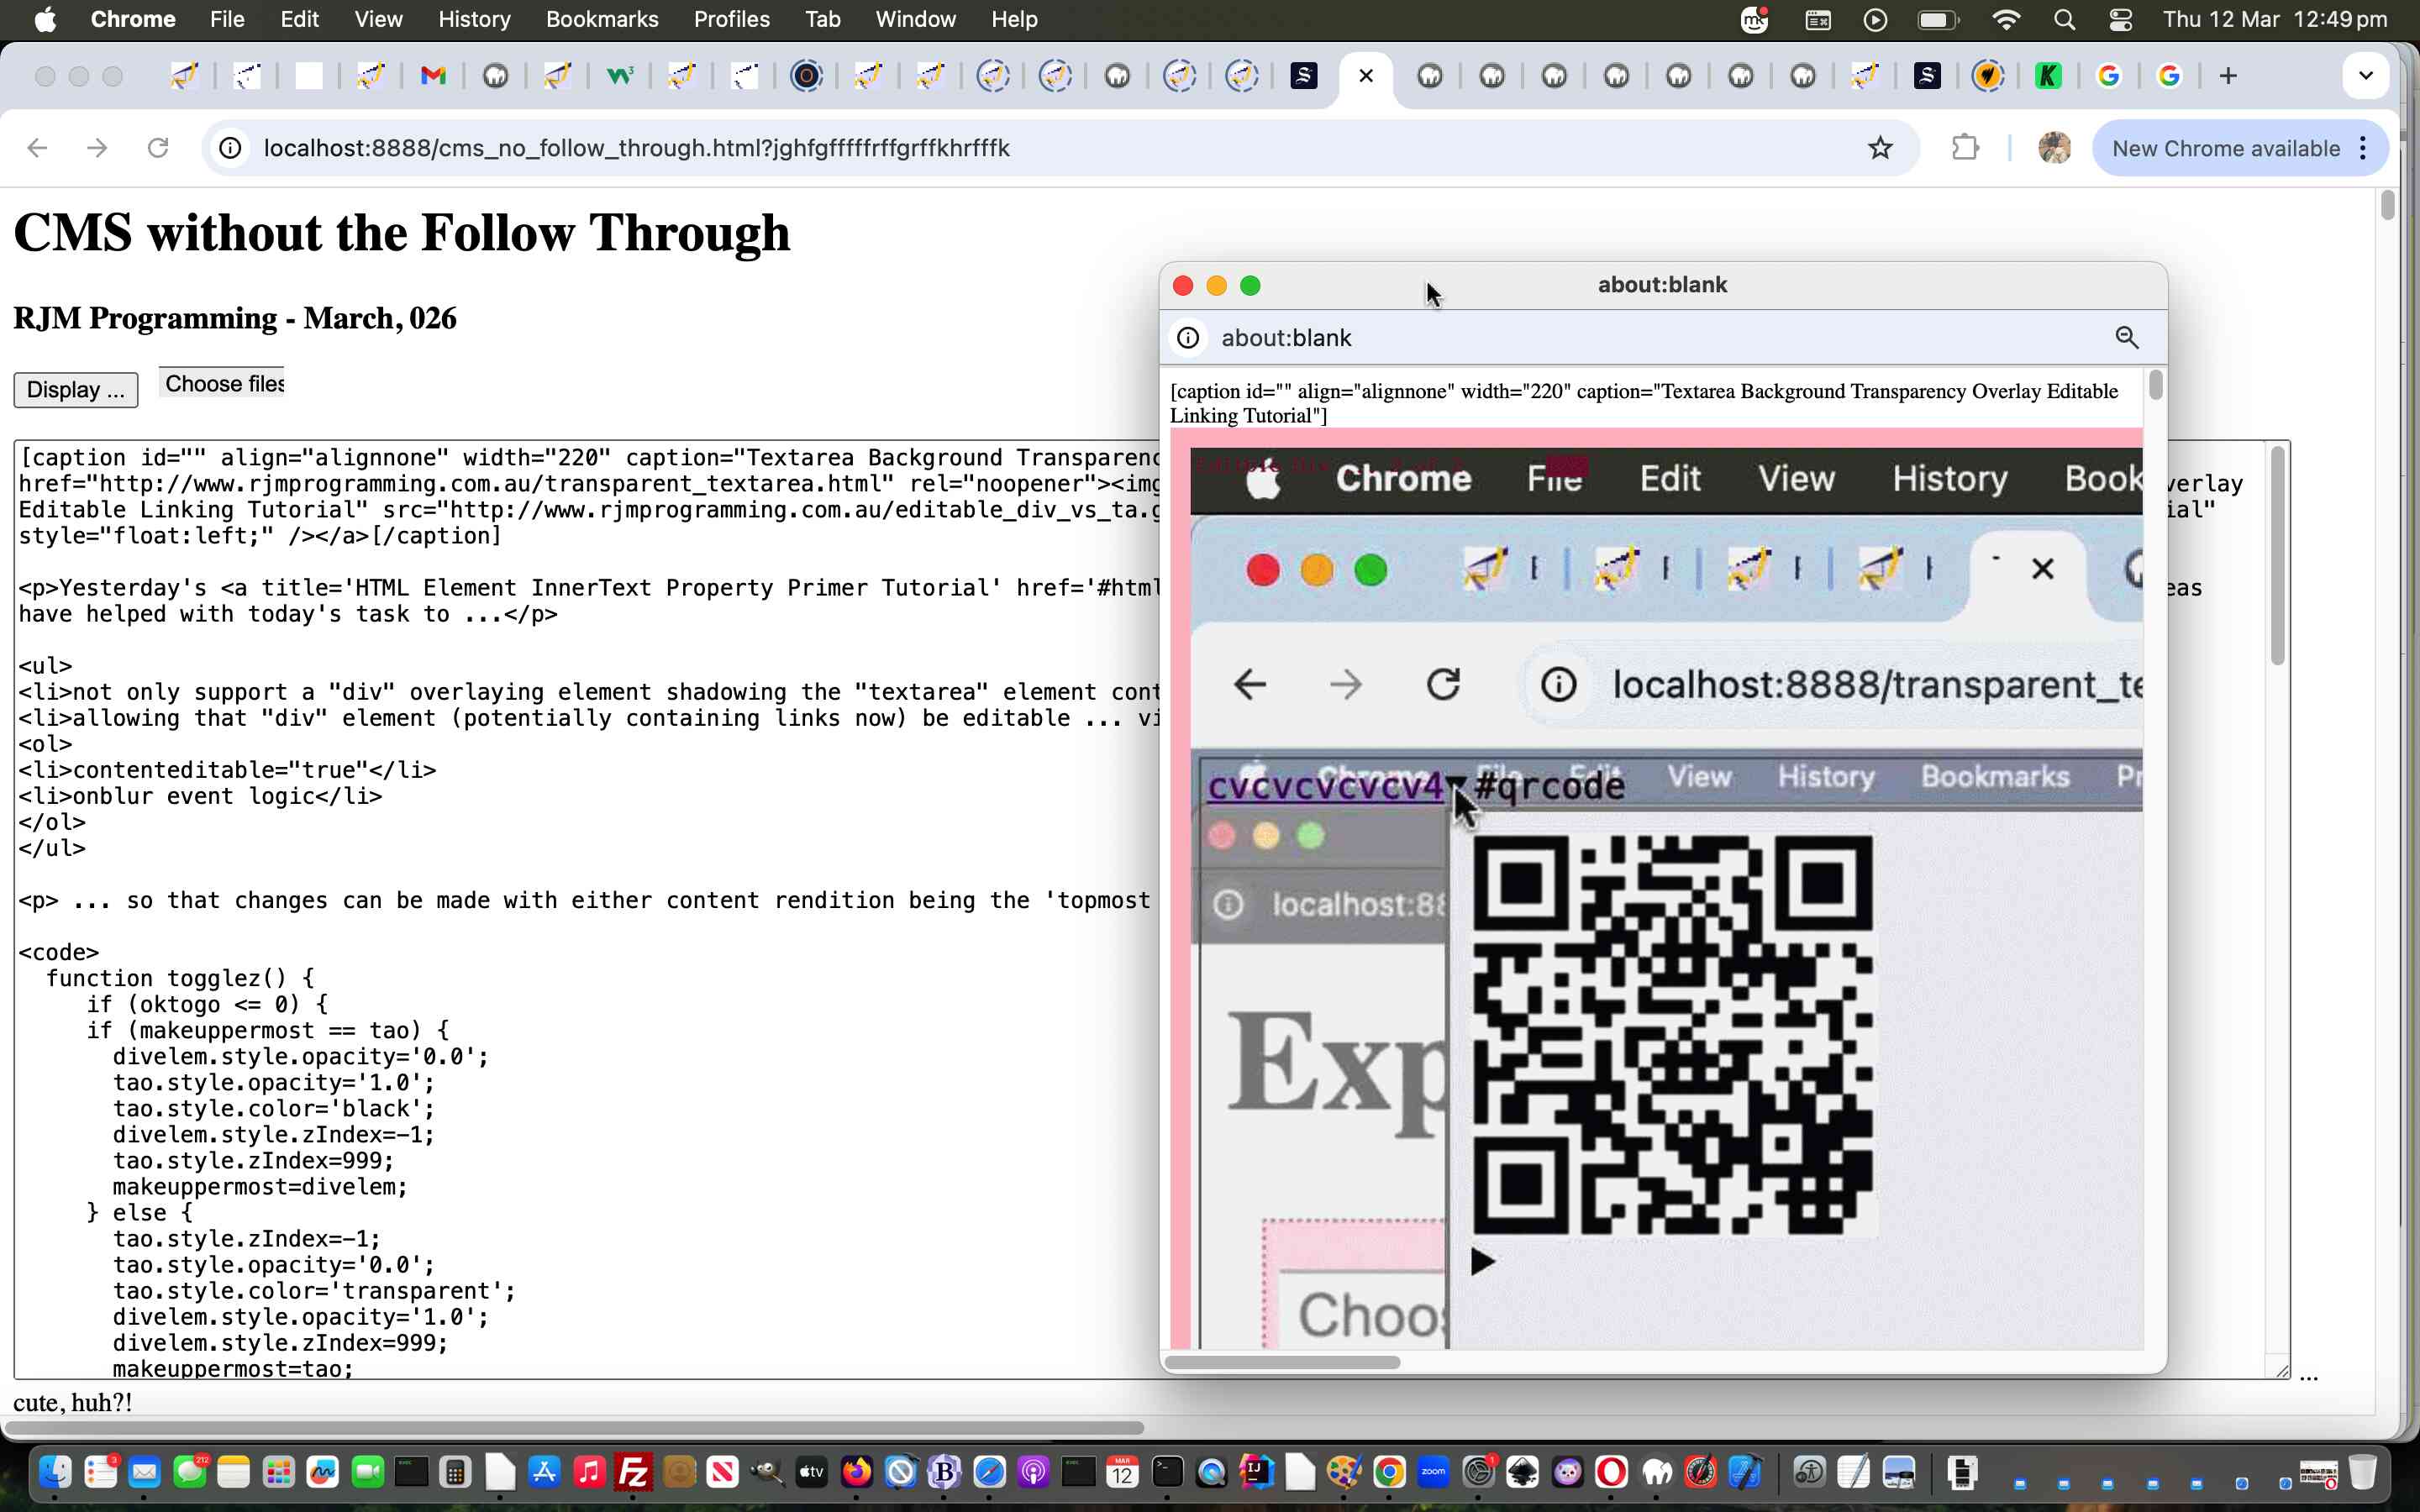Click the Display ... button
2420x1512 pixels.
pyautogui.click(x=75, y=389)
